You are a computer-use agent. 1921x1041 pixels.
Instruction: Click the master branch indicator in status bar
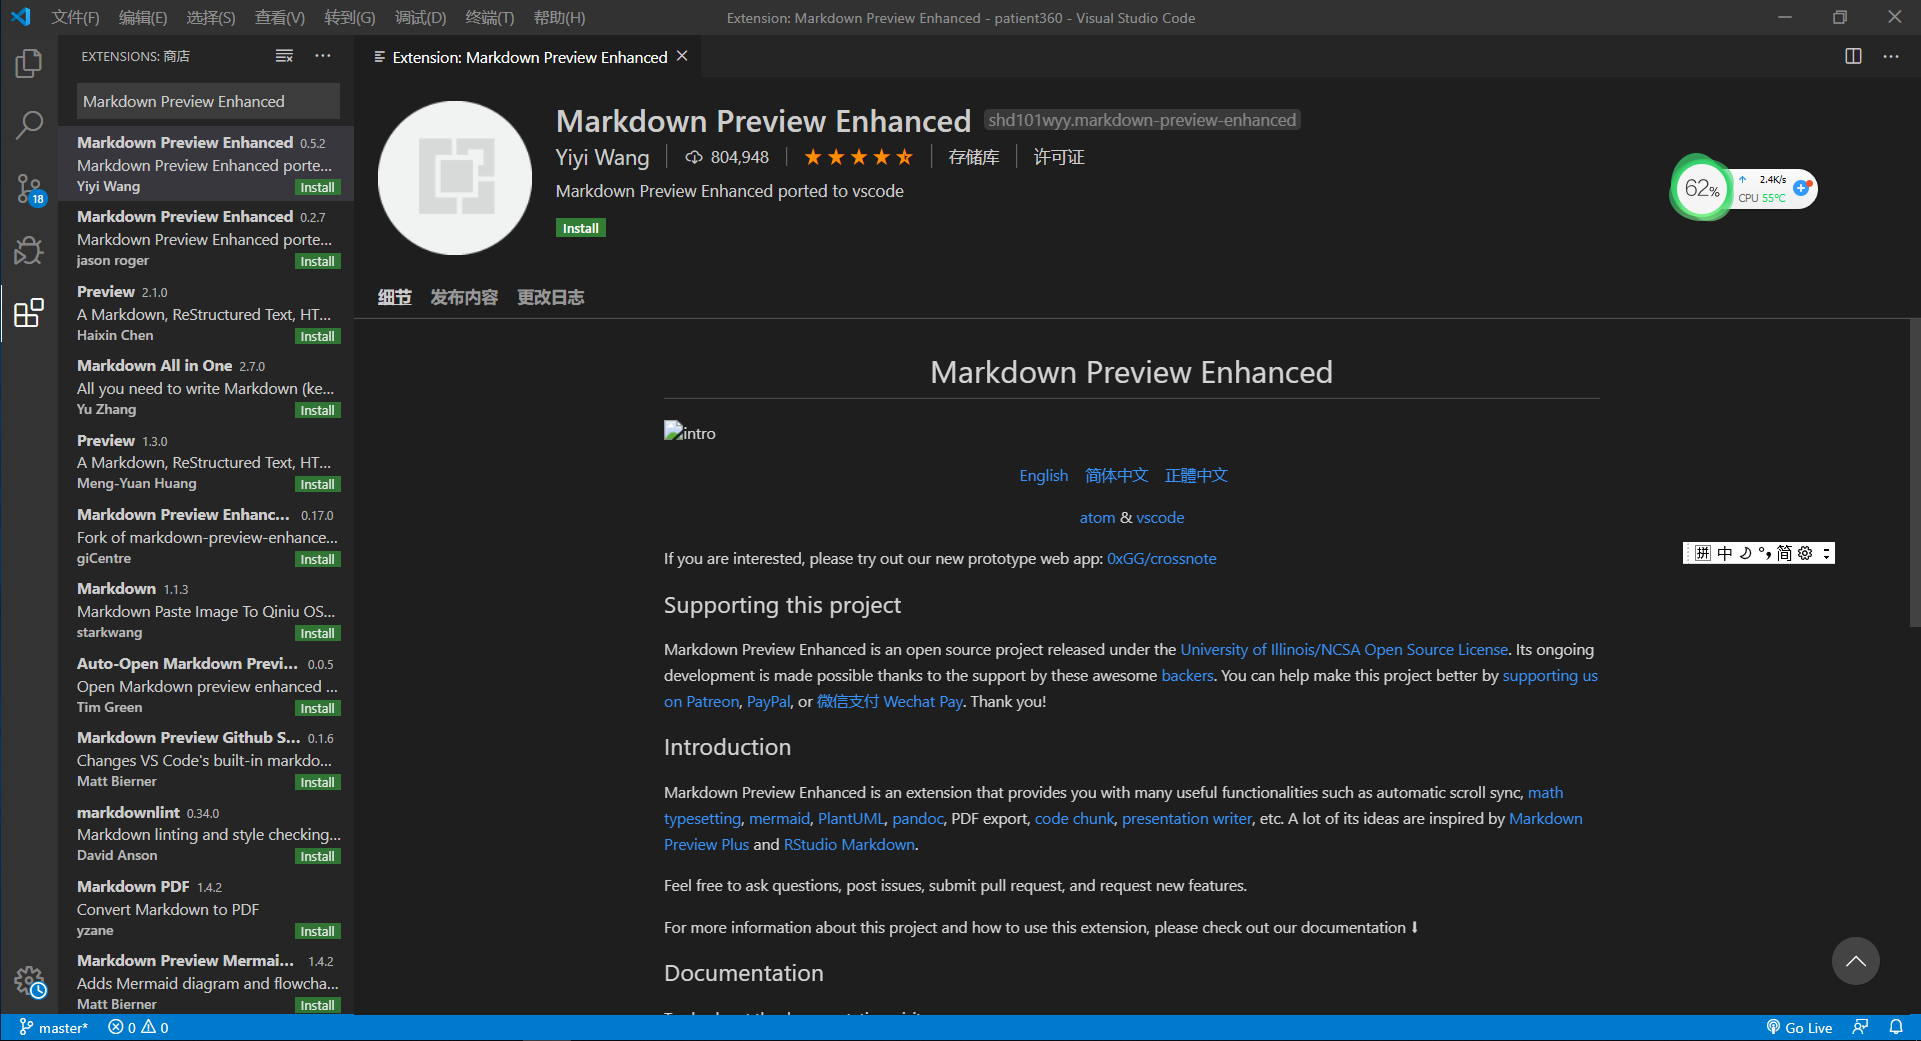tap(54, 1028)
